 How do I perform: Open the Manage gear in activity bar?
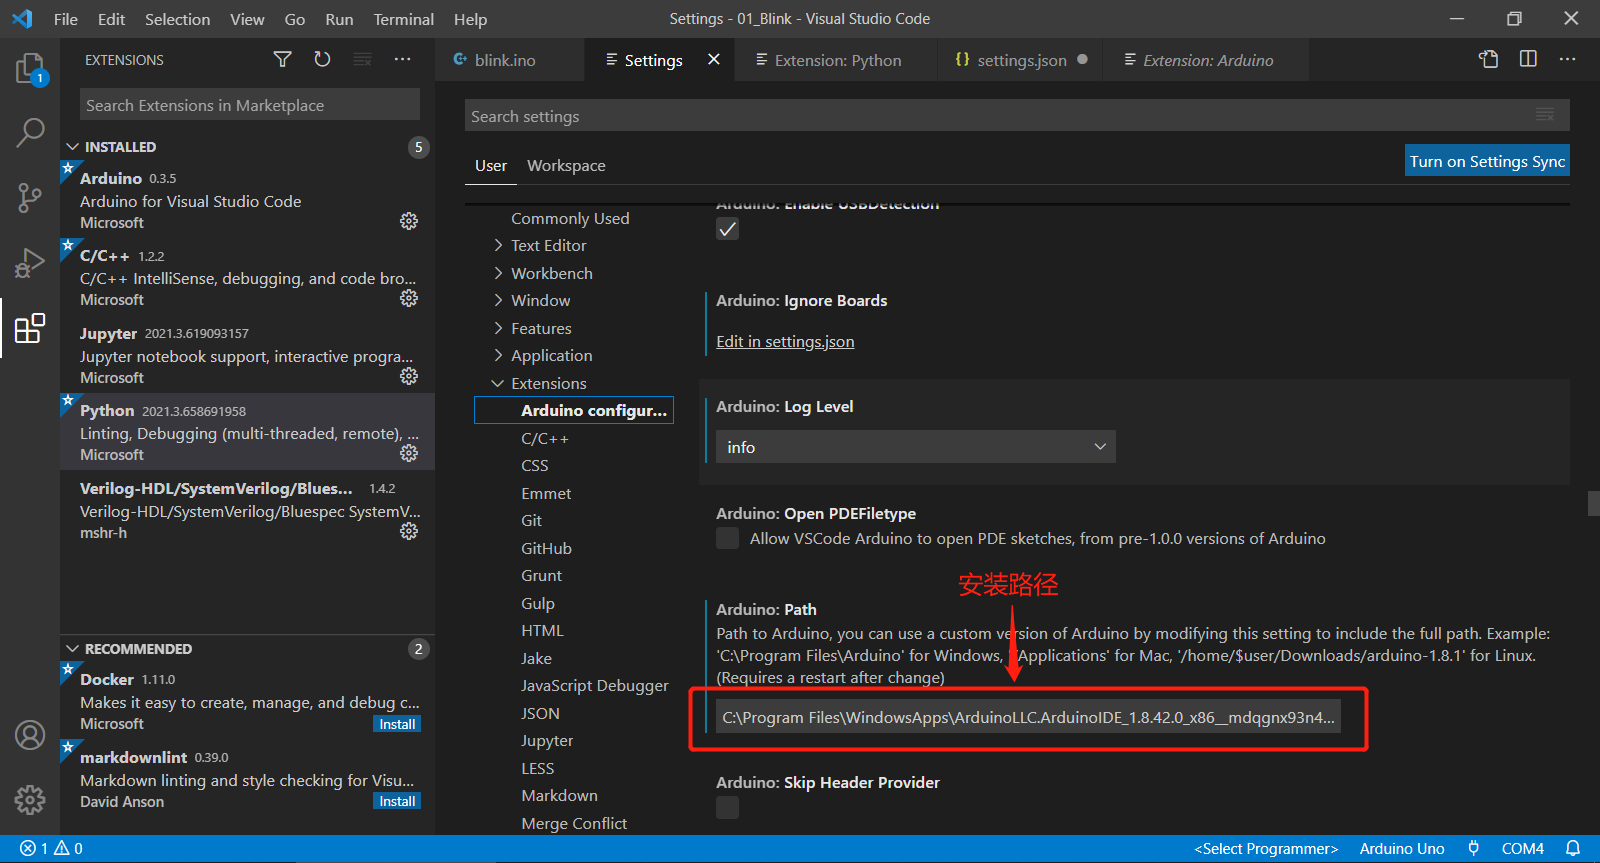pyautogui.click(x=30, y=800)
